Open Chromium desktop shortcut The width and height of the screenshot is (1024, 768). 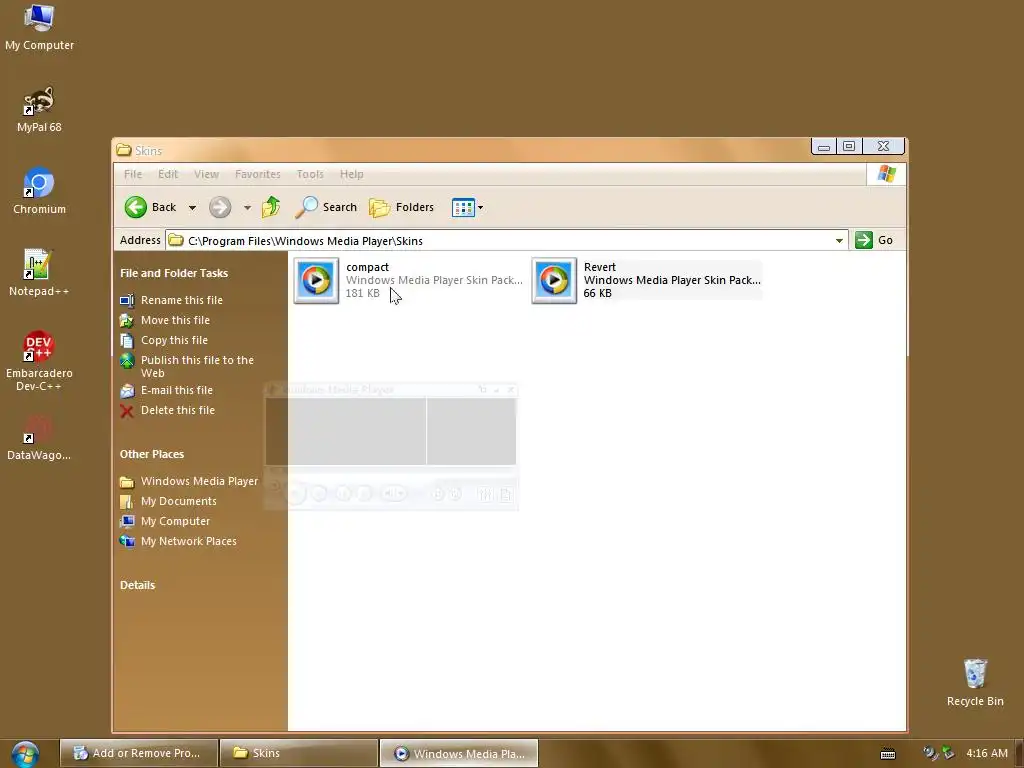[x=39, y=191]
